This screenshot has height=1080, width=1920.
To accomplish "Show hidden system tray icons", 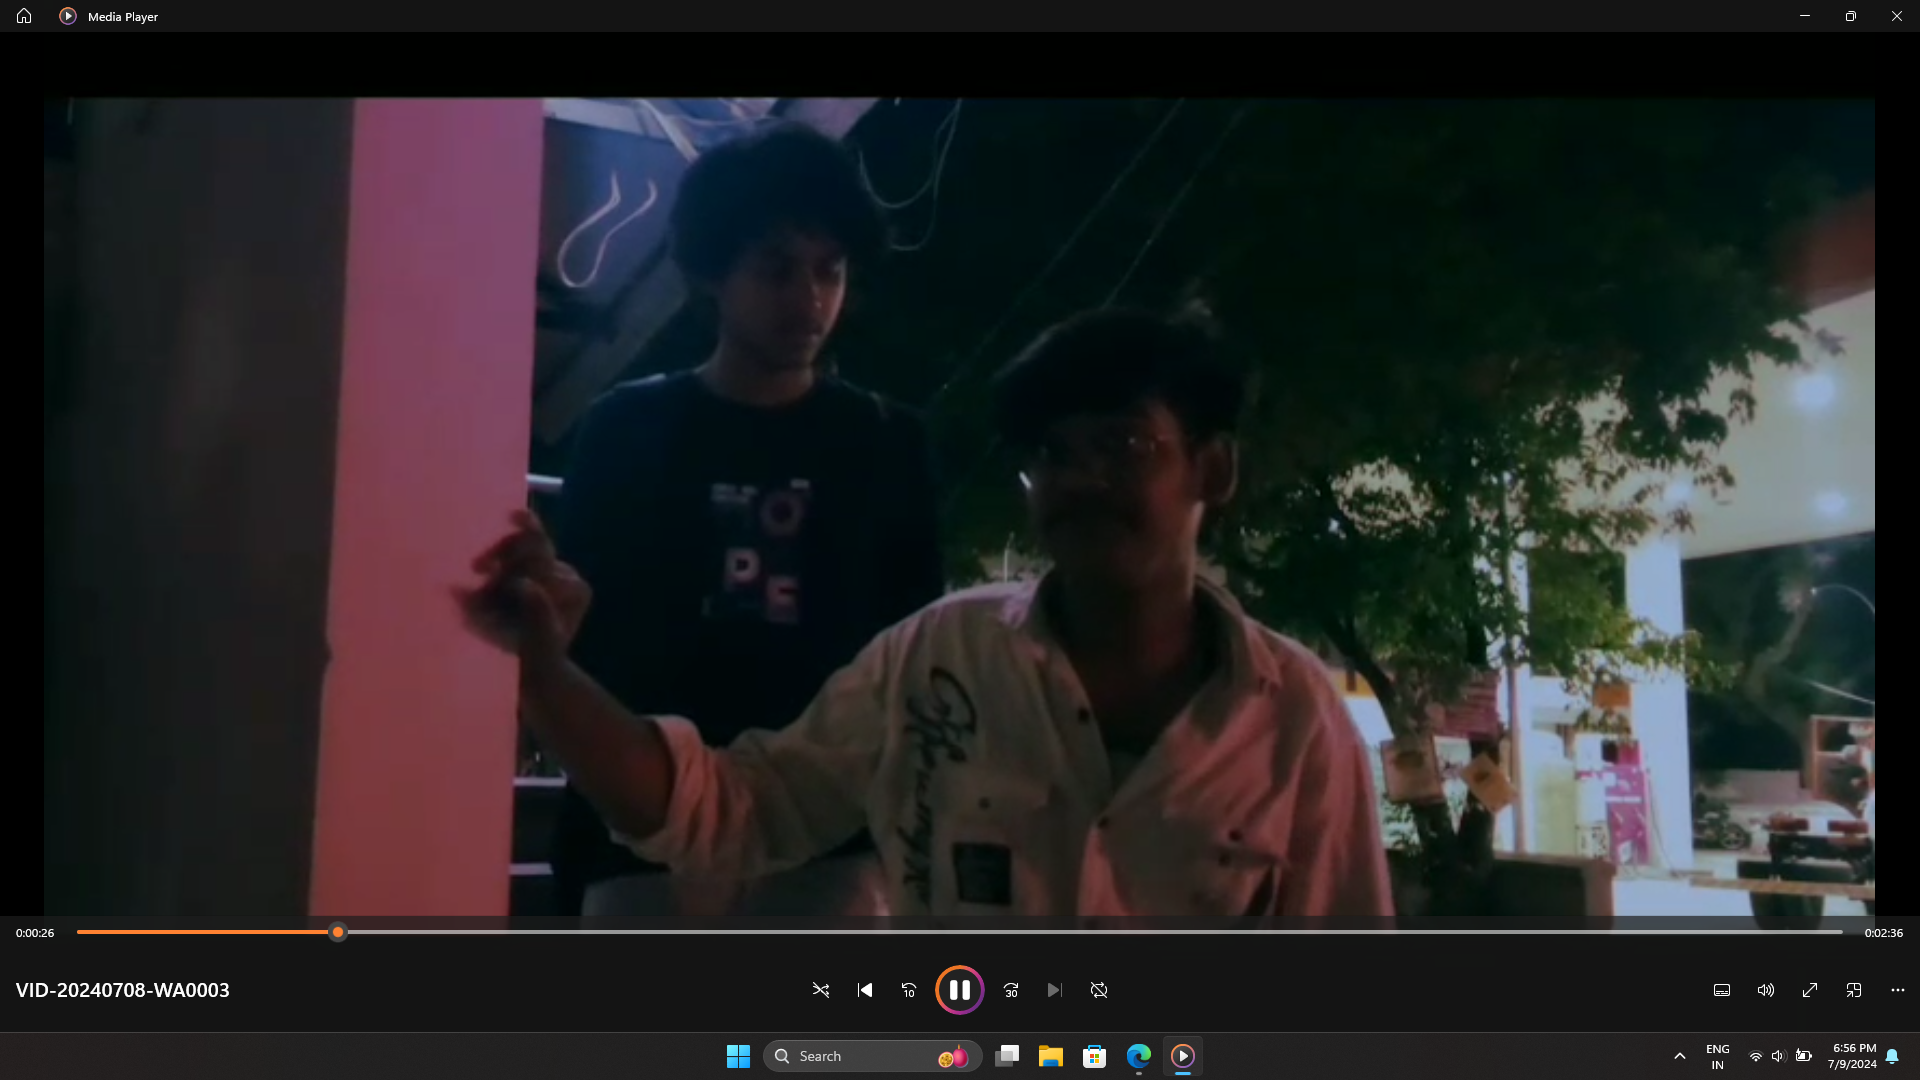I will (x=1680, y=1056).
